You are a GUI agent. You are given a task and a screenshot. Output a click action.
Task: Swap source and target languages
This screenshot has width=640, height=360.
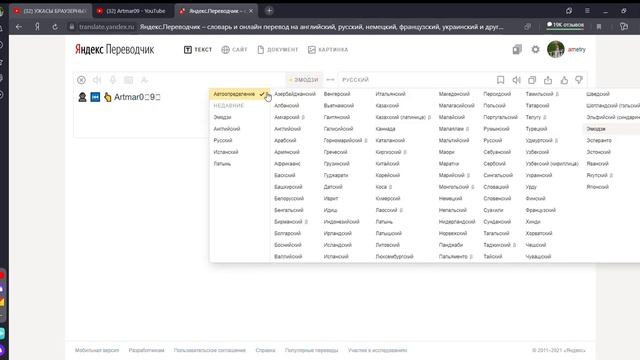[x=331, y=80]
